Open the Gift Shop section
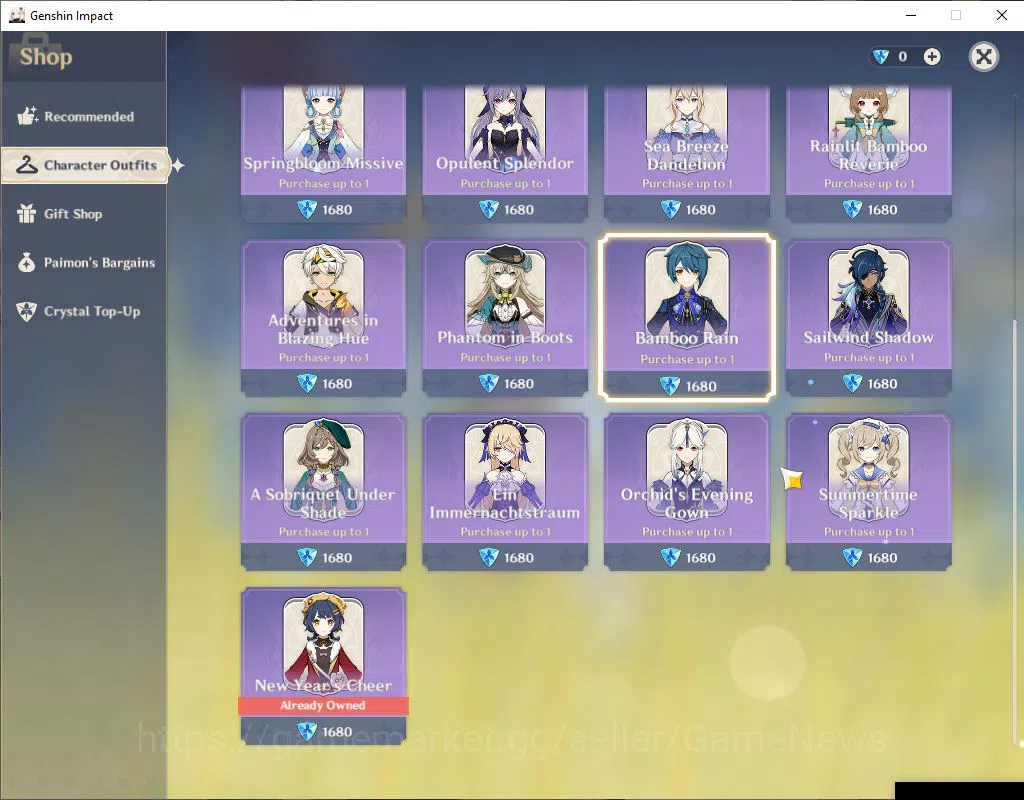The image size is (1024, 800). [84, 214]
